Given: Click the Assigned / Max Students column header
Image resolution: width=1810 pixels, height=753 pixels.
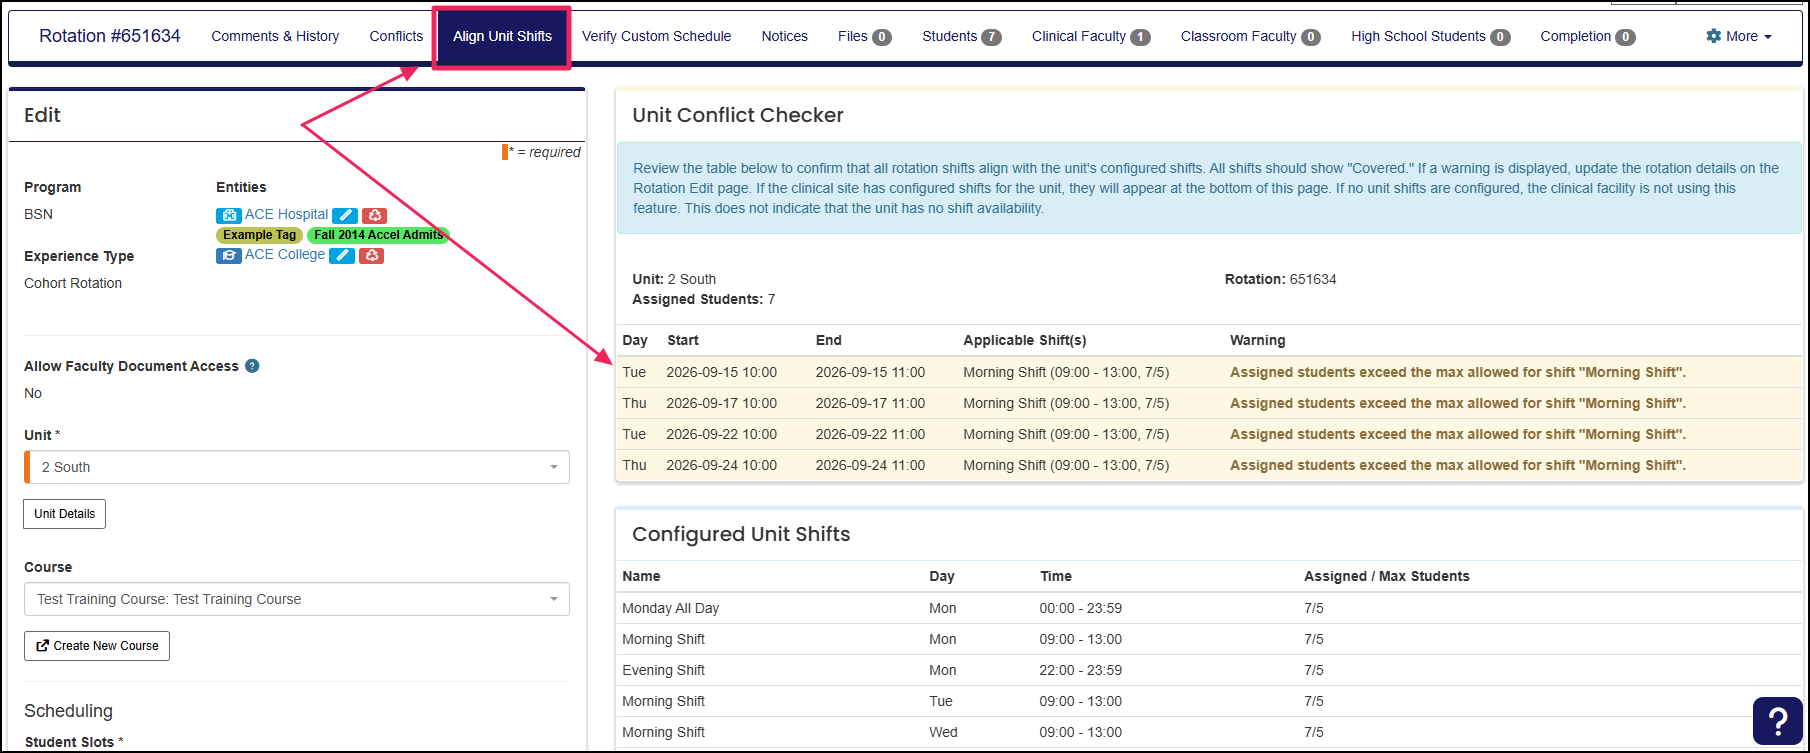Looking at the screenshot, I should [x=1386, y=576].
